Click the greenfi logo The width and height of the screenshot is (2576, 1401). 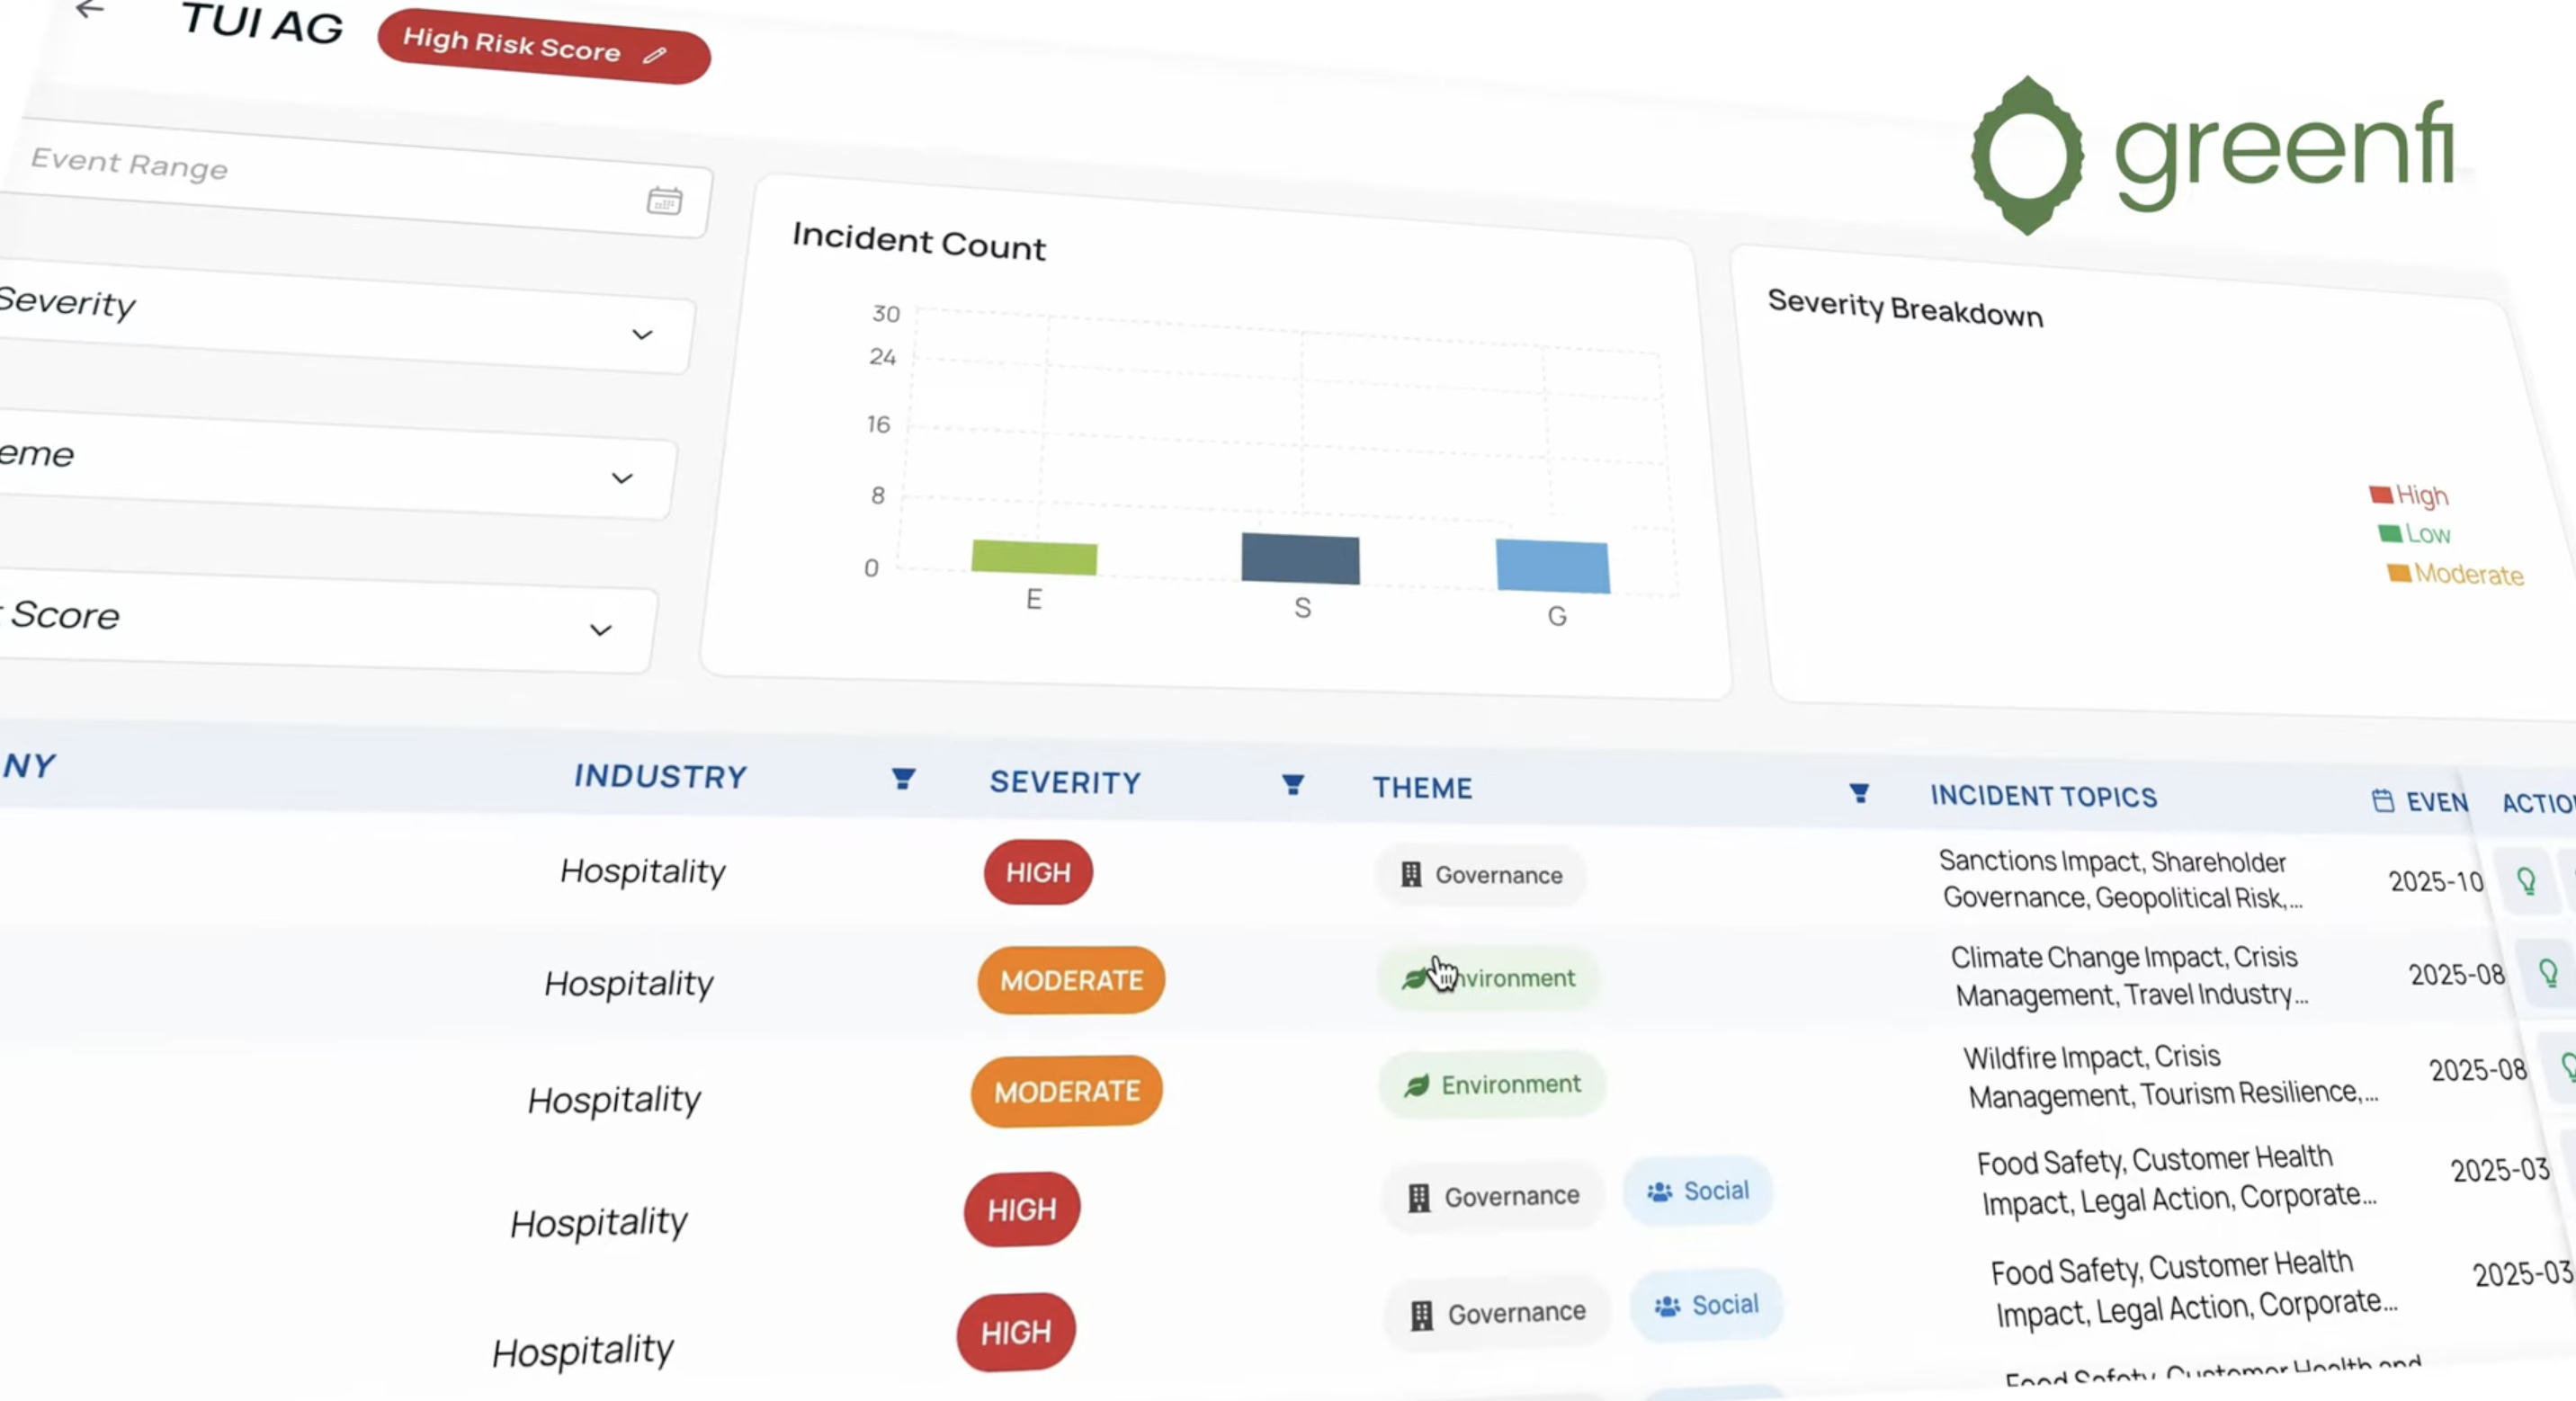(x=2213, y=155)
